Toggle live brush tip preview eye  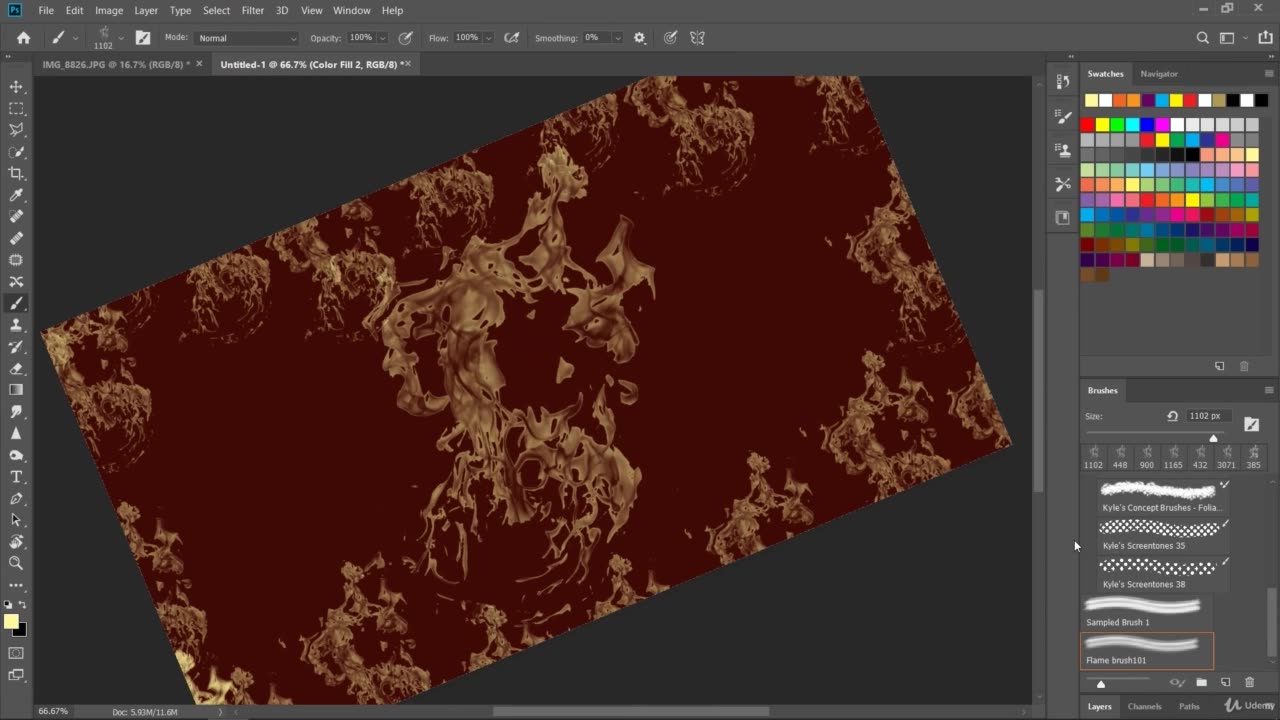pos(1177,682)
